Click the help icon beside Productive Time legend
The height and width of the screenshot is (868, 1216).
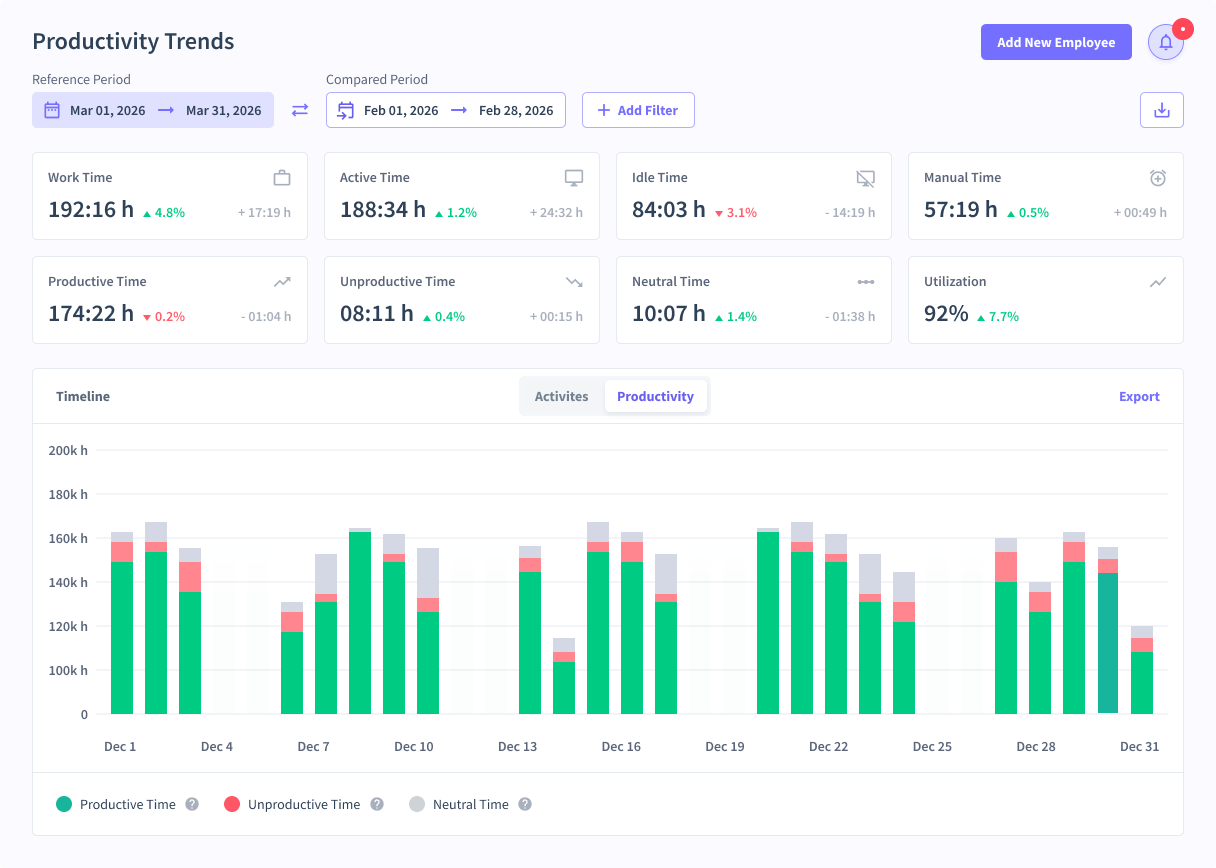click(192, 804)
